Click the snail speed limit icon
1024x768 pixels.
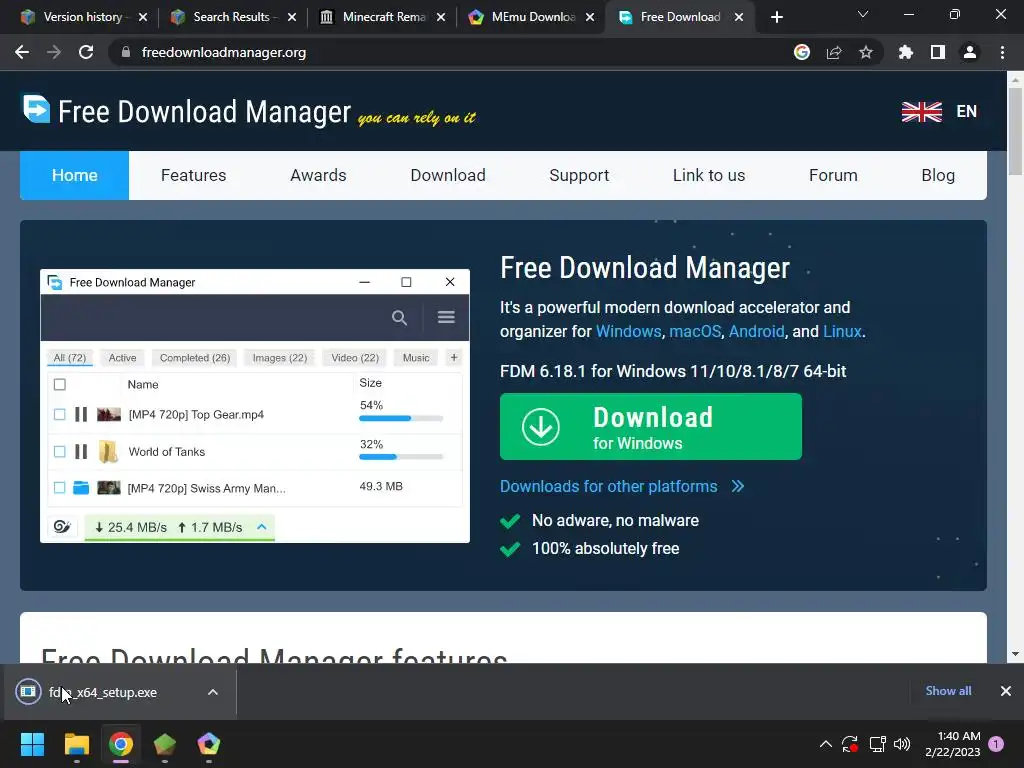[62, 526]
